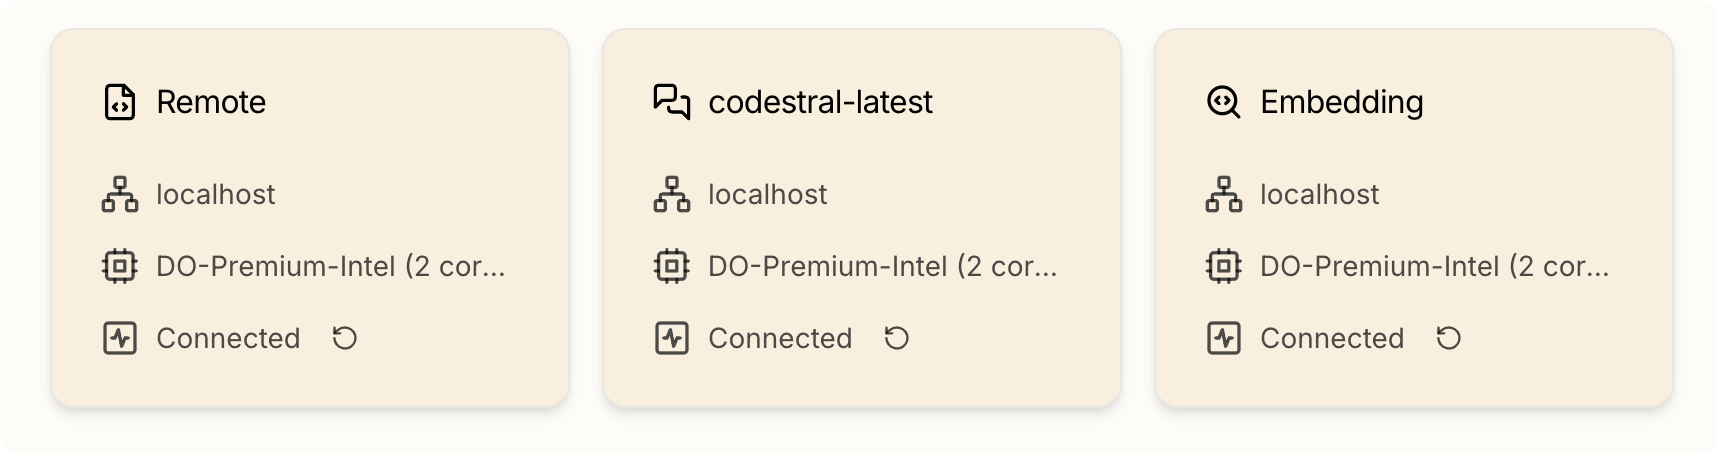
Task: Click the activity pulse icon in the Remote card
Action: tap(120, 338)
